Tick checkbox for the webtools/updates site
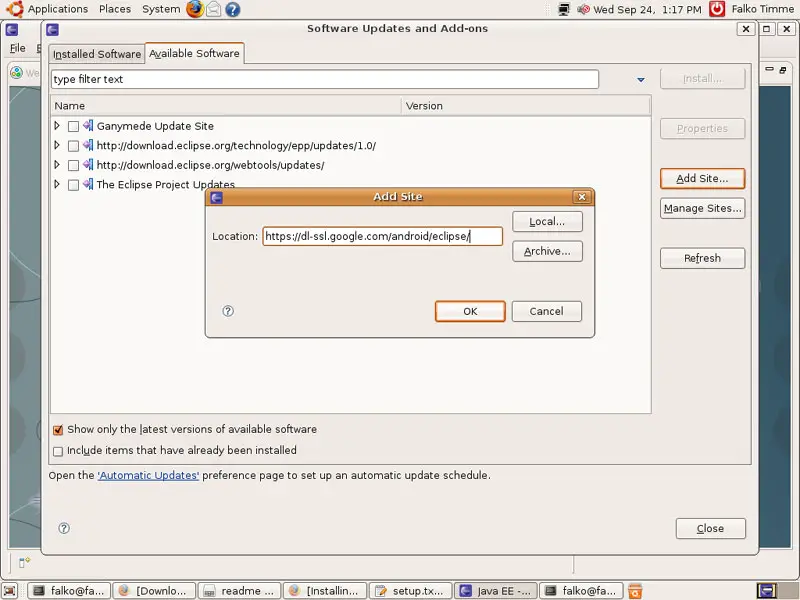The height and width of the screenshot is (600, 800). click(x=73, y=165)
